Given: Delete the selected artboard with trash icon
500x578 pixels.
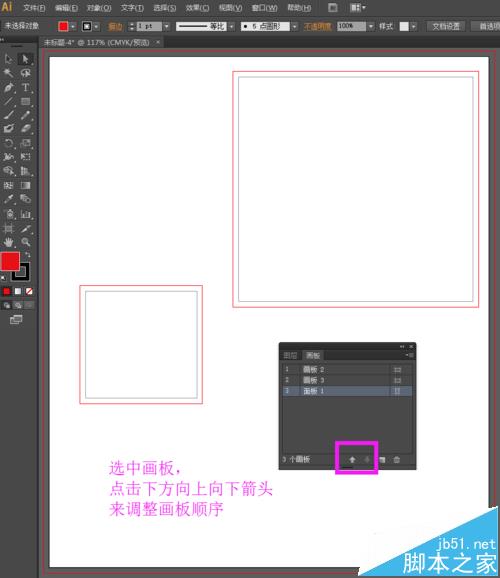Looking at the screenshot, I should point(397,460).
